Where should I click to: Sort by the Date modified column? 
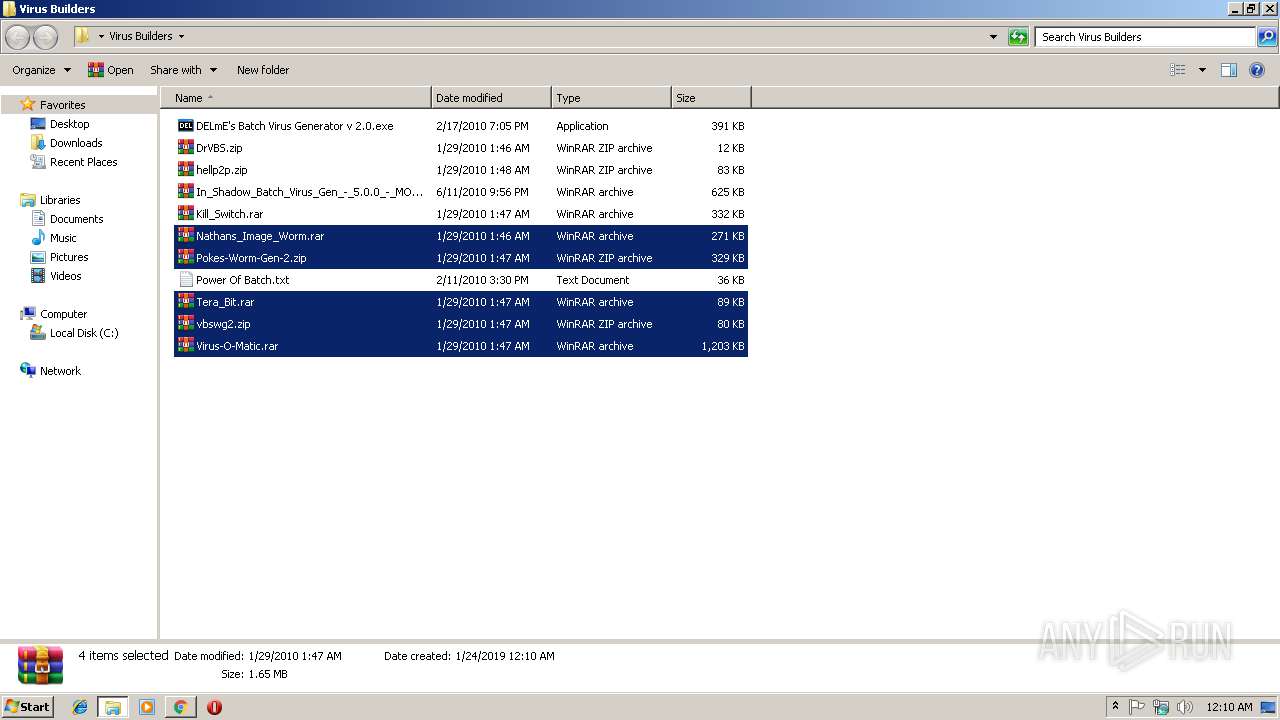coord(491,98)
